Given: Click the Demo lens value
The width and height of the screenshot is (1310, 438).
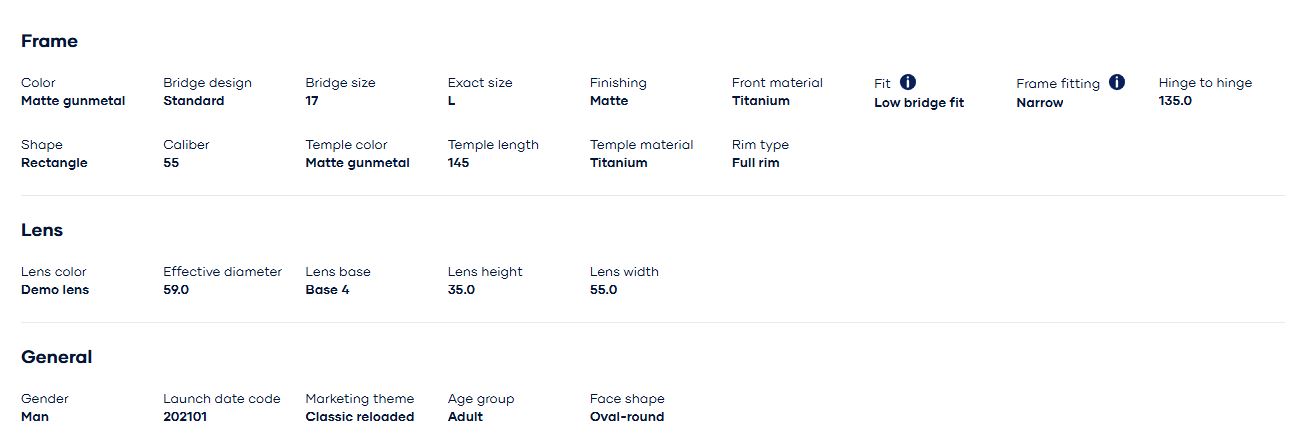Looking at the screenshot, I should [x=55, y=290].
